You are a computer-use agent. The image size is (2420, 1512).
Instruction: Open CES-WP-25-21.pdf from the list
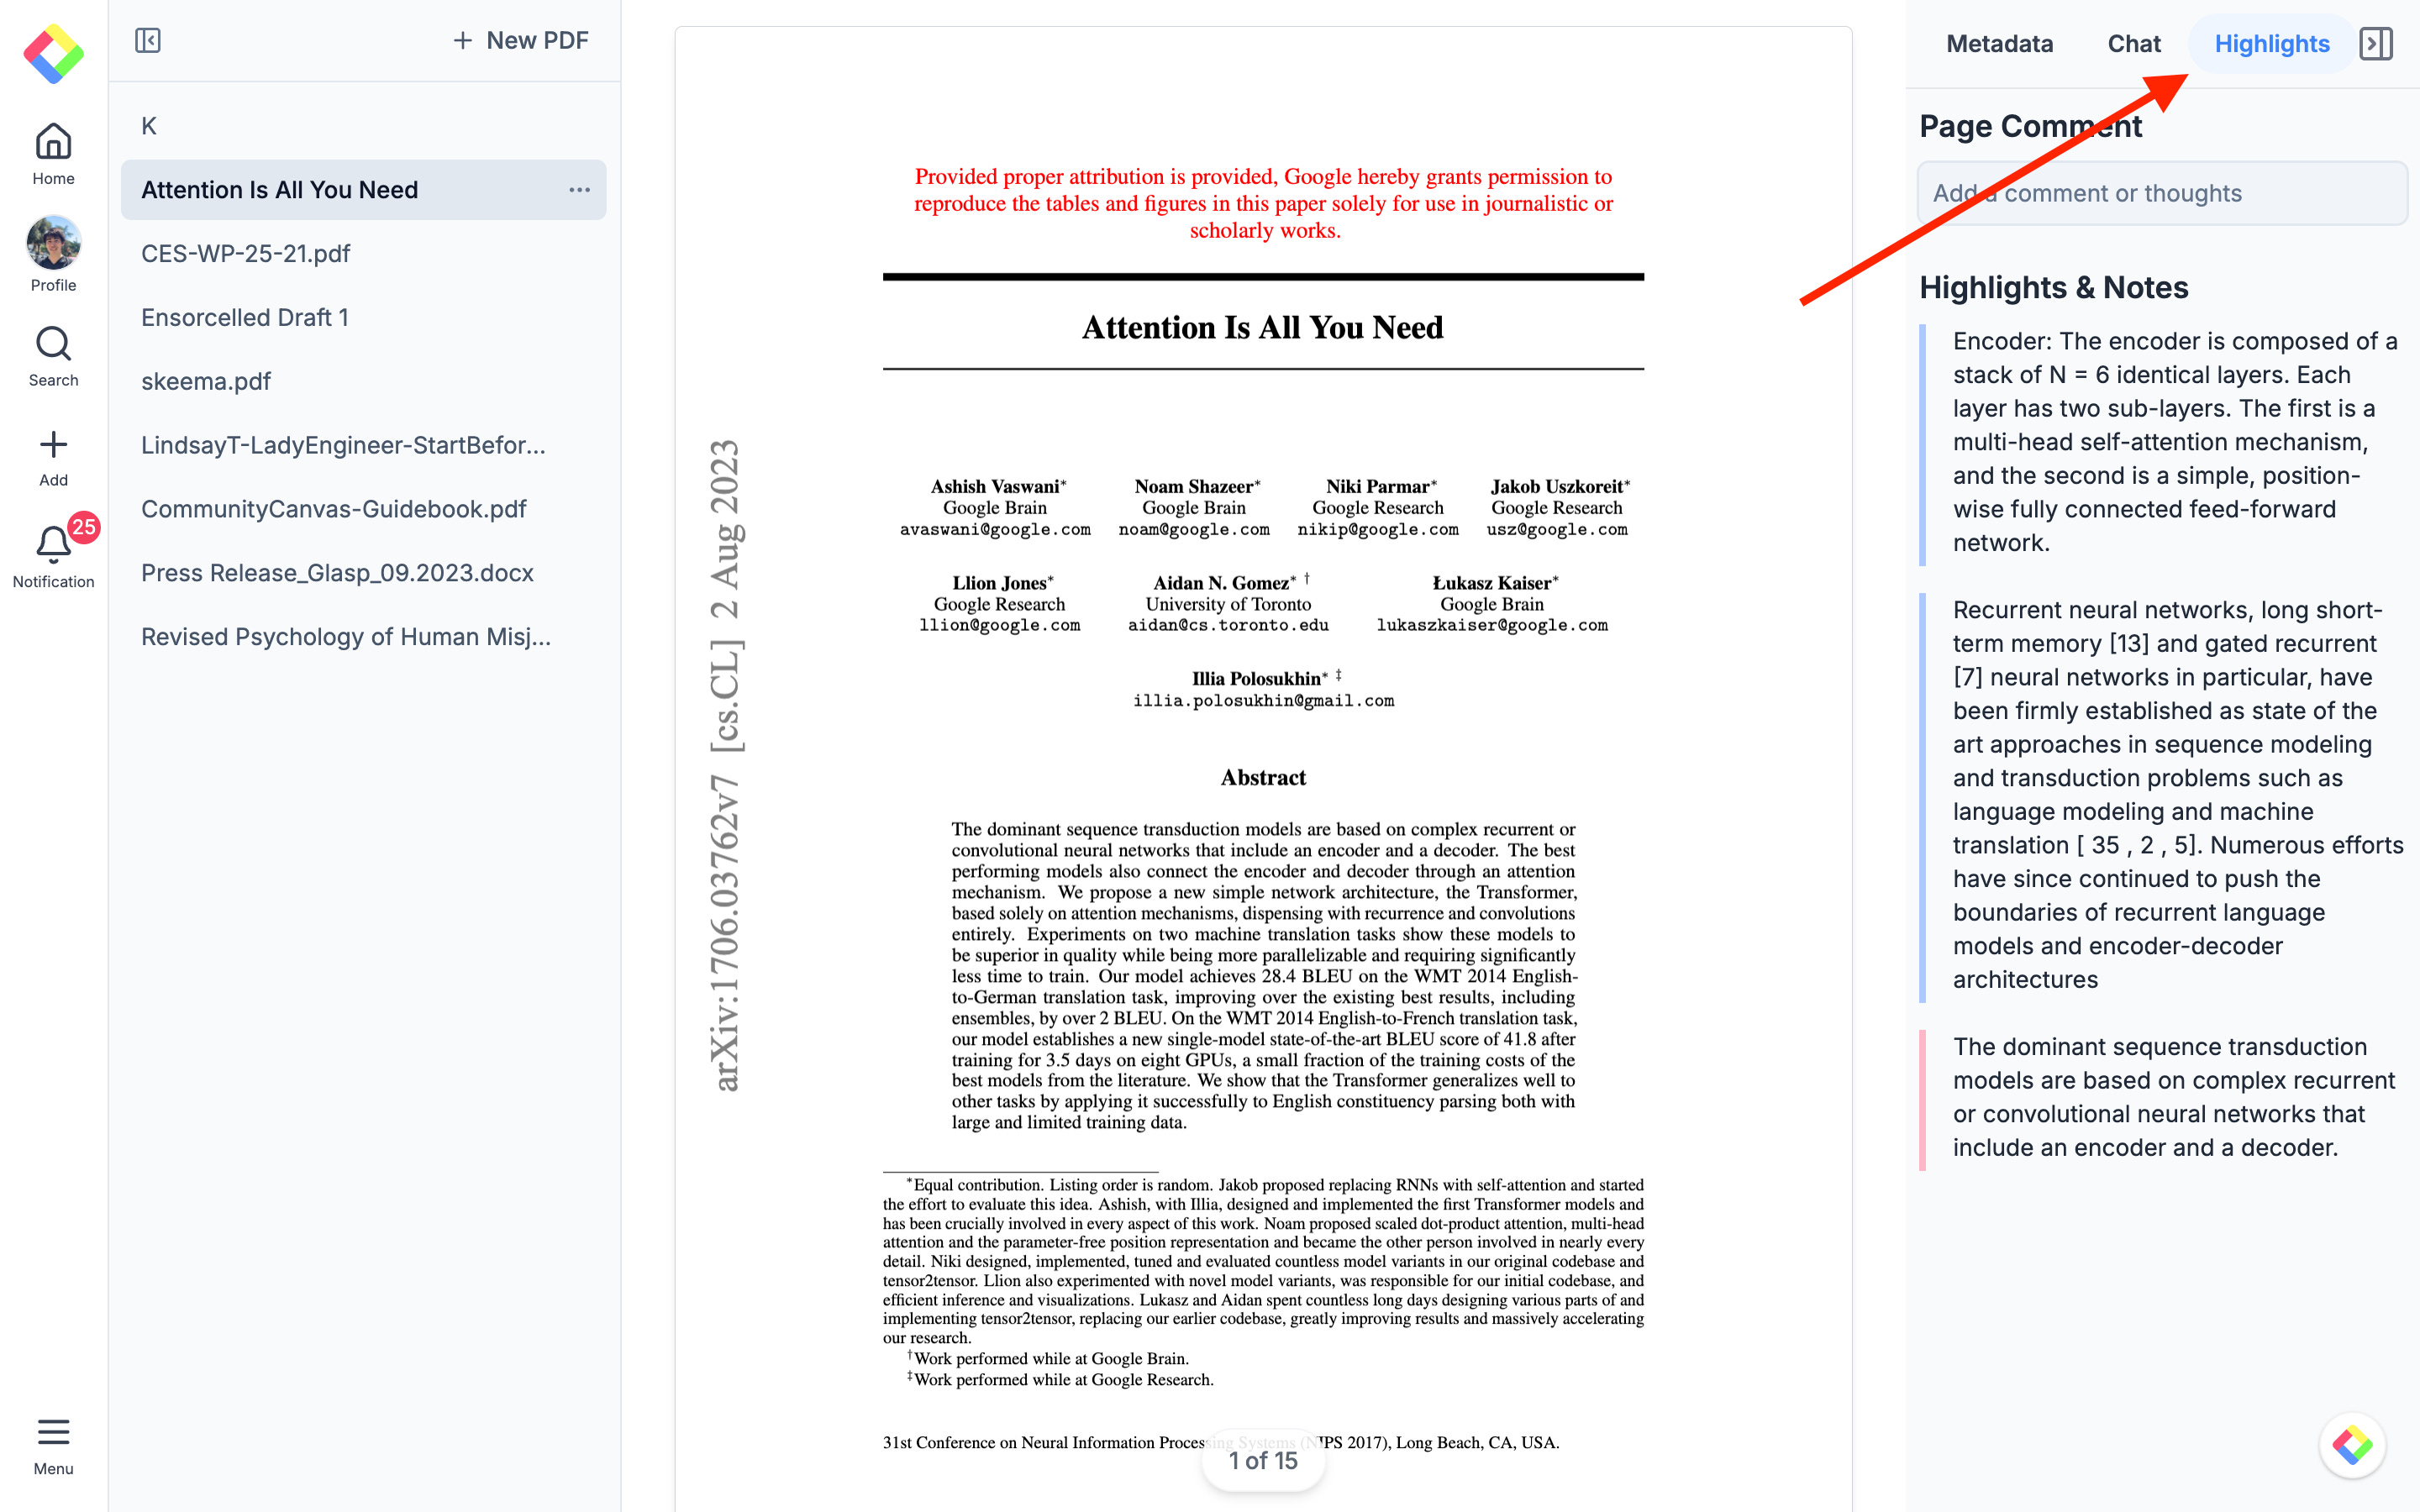[245, 254]
